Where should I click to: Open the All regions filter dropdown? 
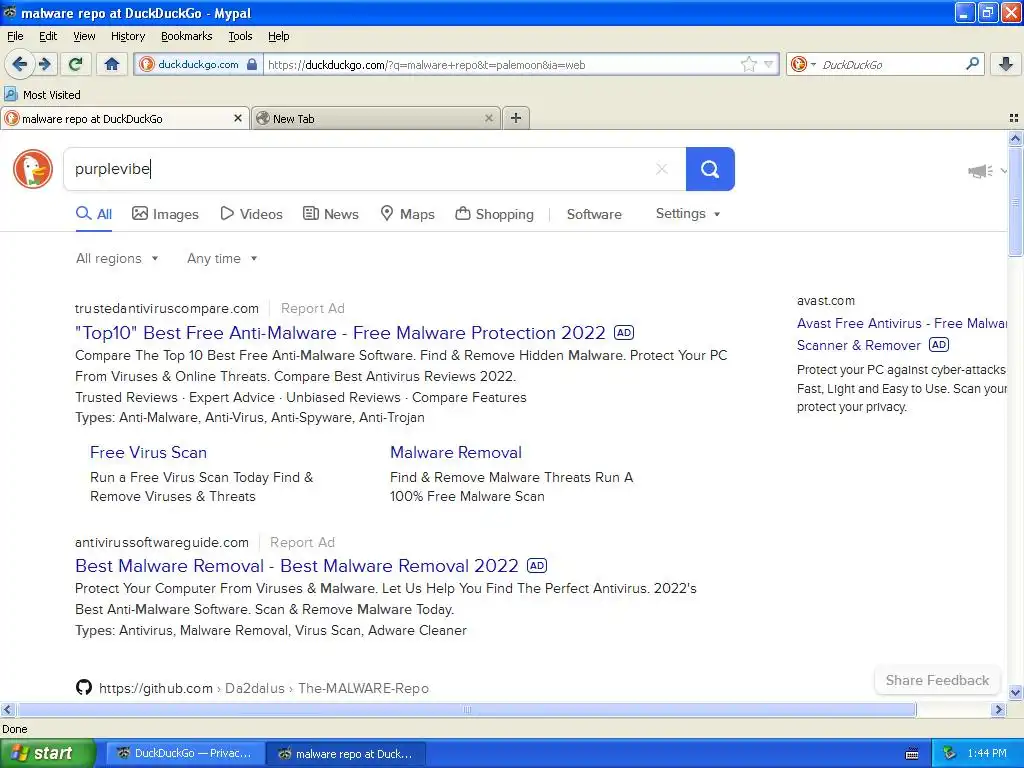point(117,259)
